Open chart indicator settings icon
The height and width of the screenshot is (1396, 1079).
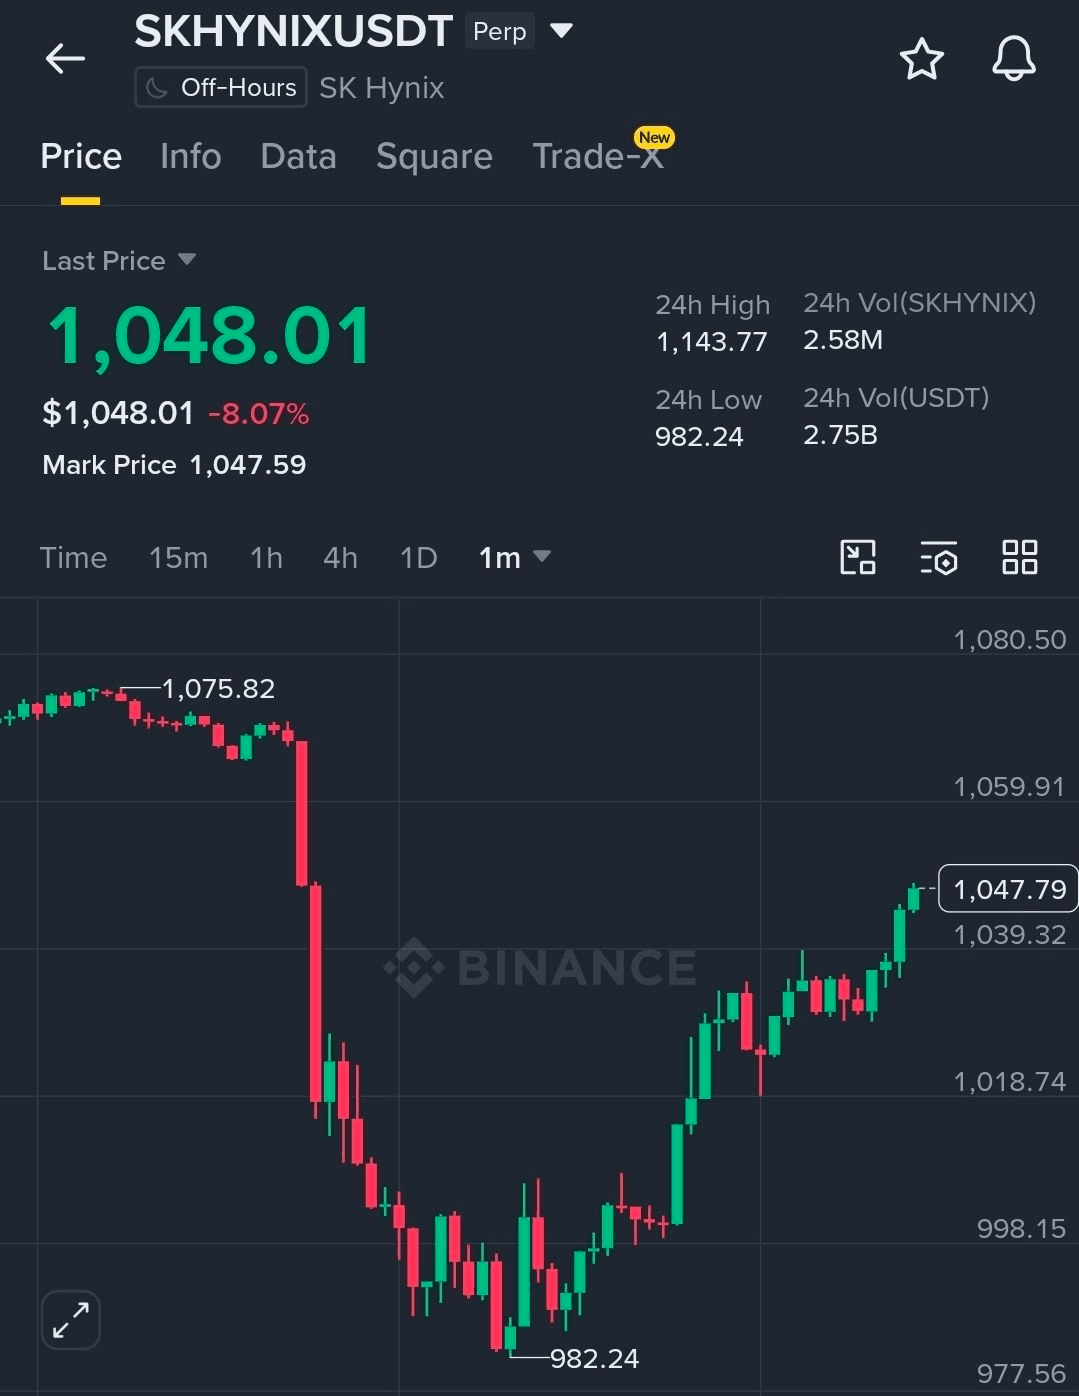[939, 558]
